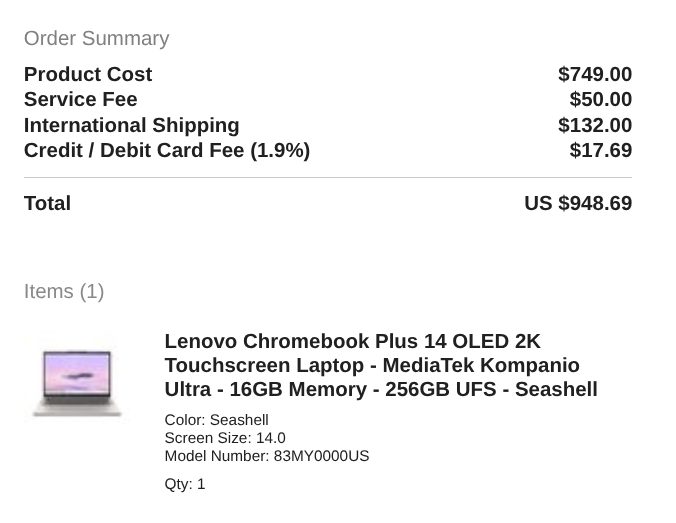The width and height of the screenshot is (676, 523).
Task: Click the Qty: 1 quantity text
Action: [185, 484]
